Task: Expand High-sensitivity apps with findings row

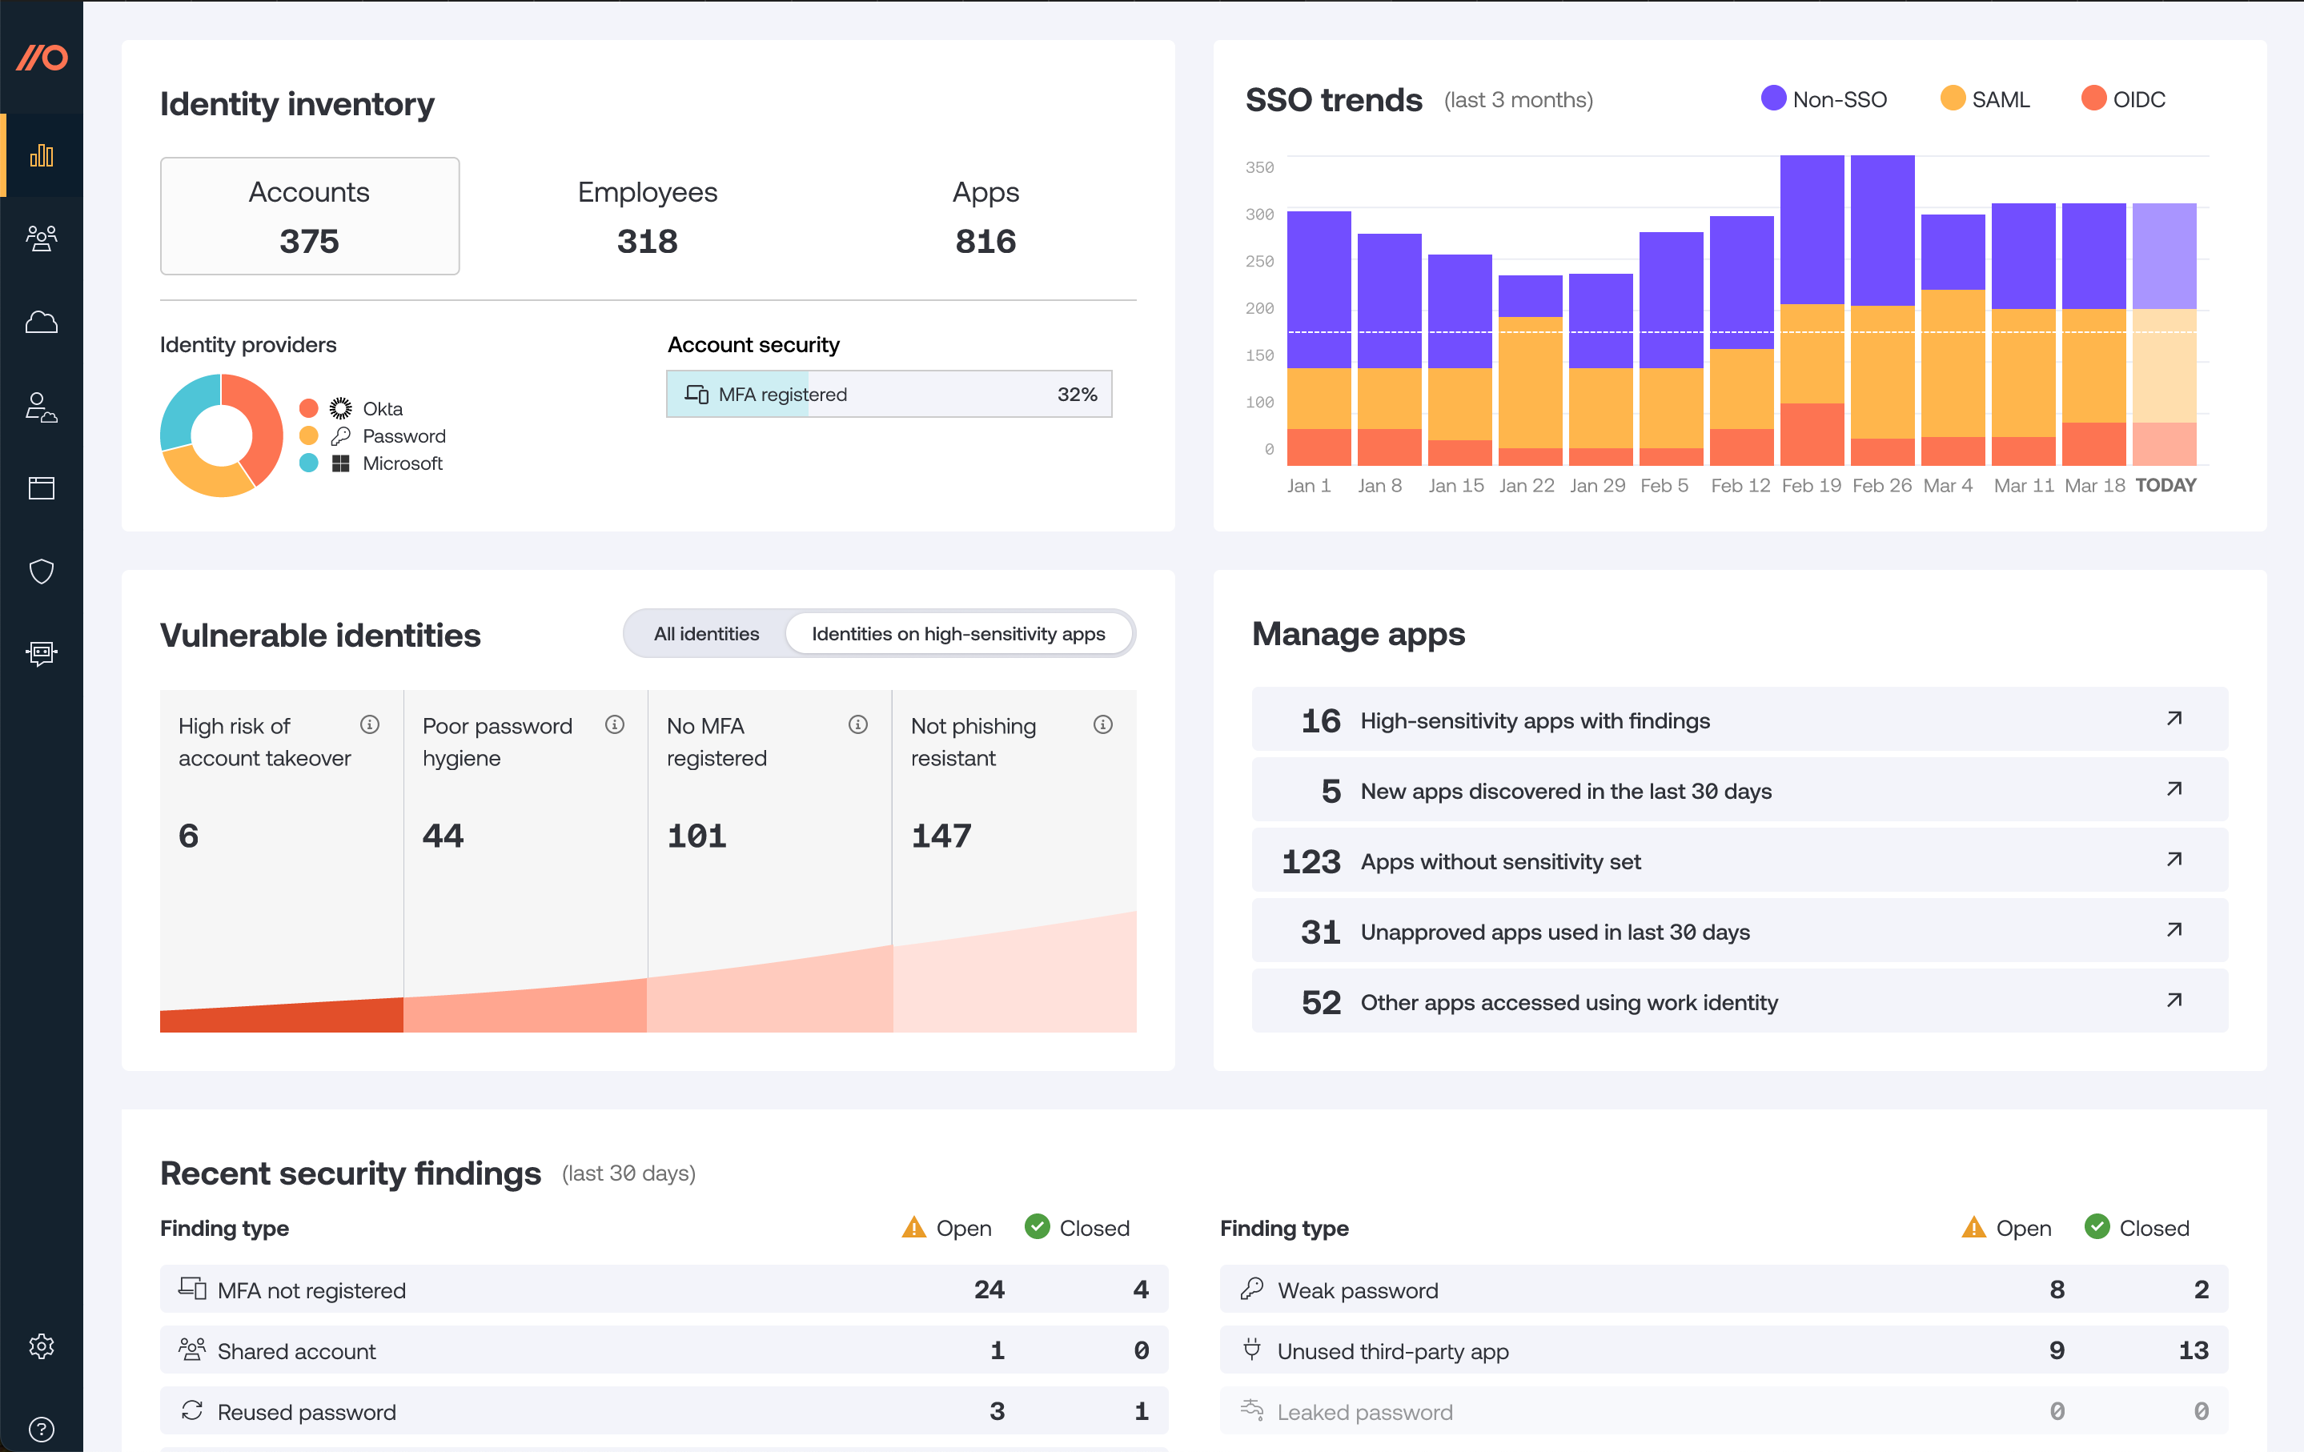Action: [1740, 719]
